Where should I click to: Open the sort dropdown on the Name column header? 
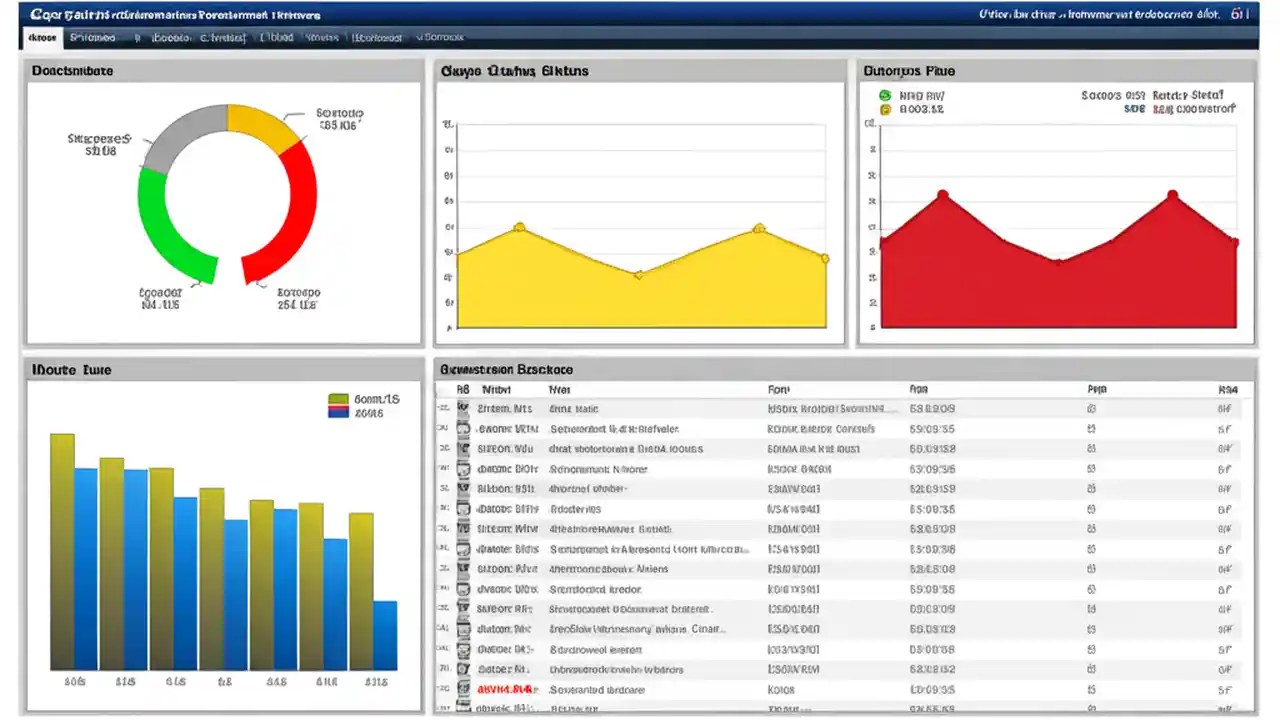(558, 389)
